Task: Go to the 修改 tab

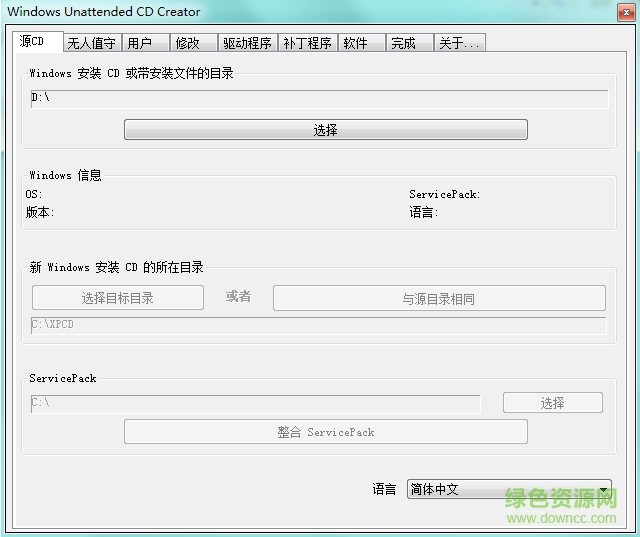Action: [194, 42]
